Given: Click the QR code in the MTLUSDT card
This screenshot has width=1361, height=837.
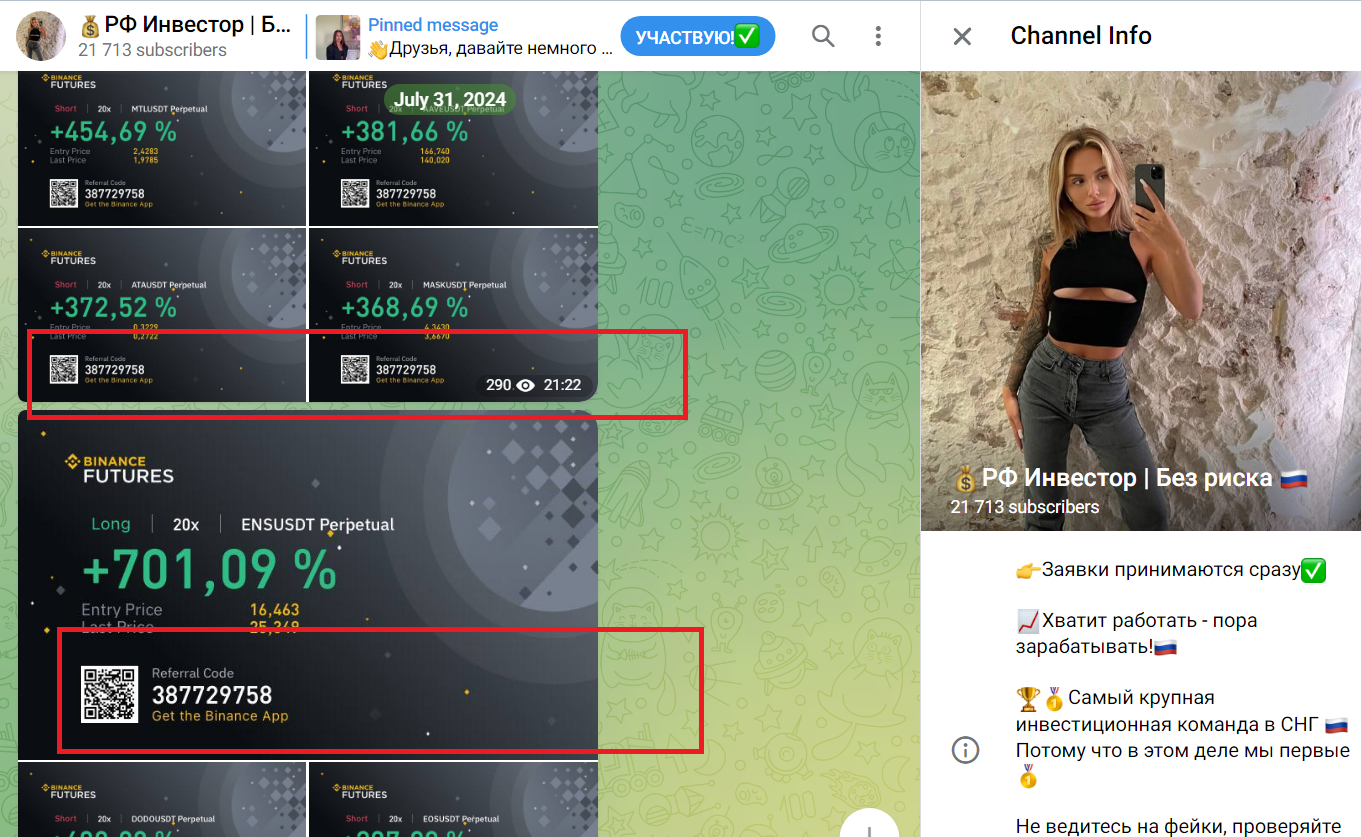Looking at the screenshot, I should click(63, 193).
